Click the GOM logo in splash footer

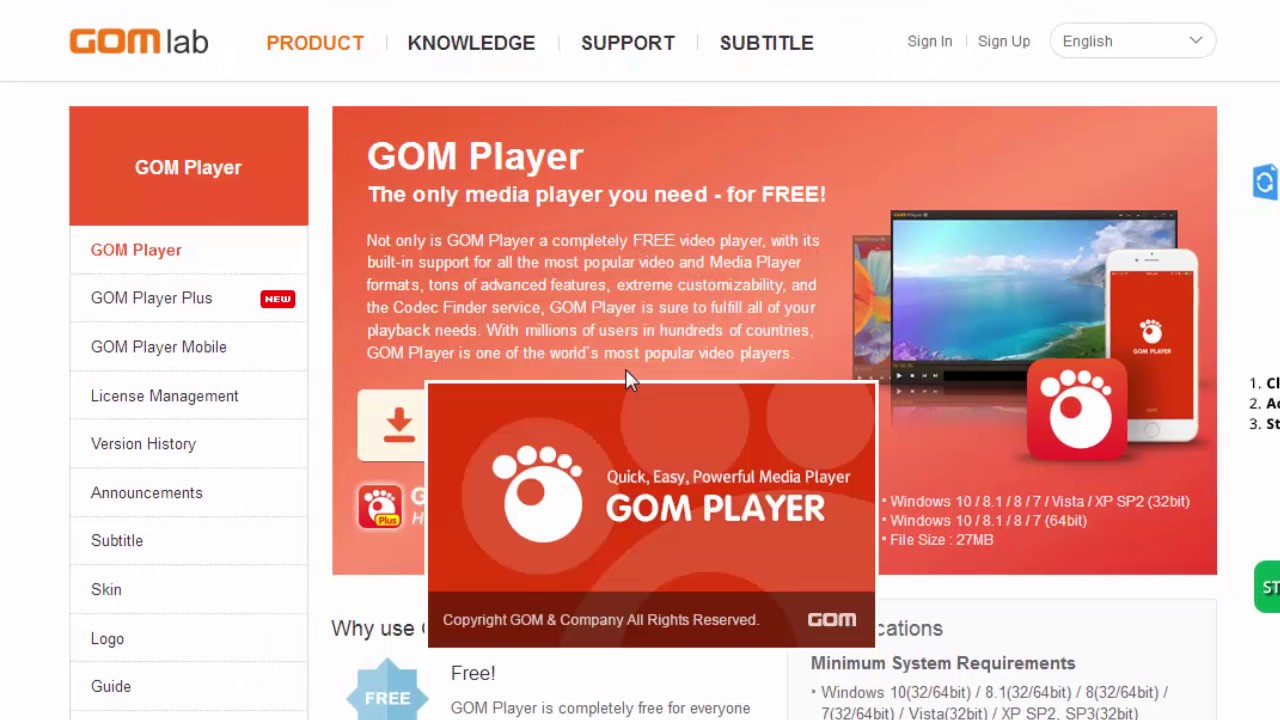(x=832, y=620)
